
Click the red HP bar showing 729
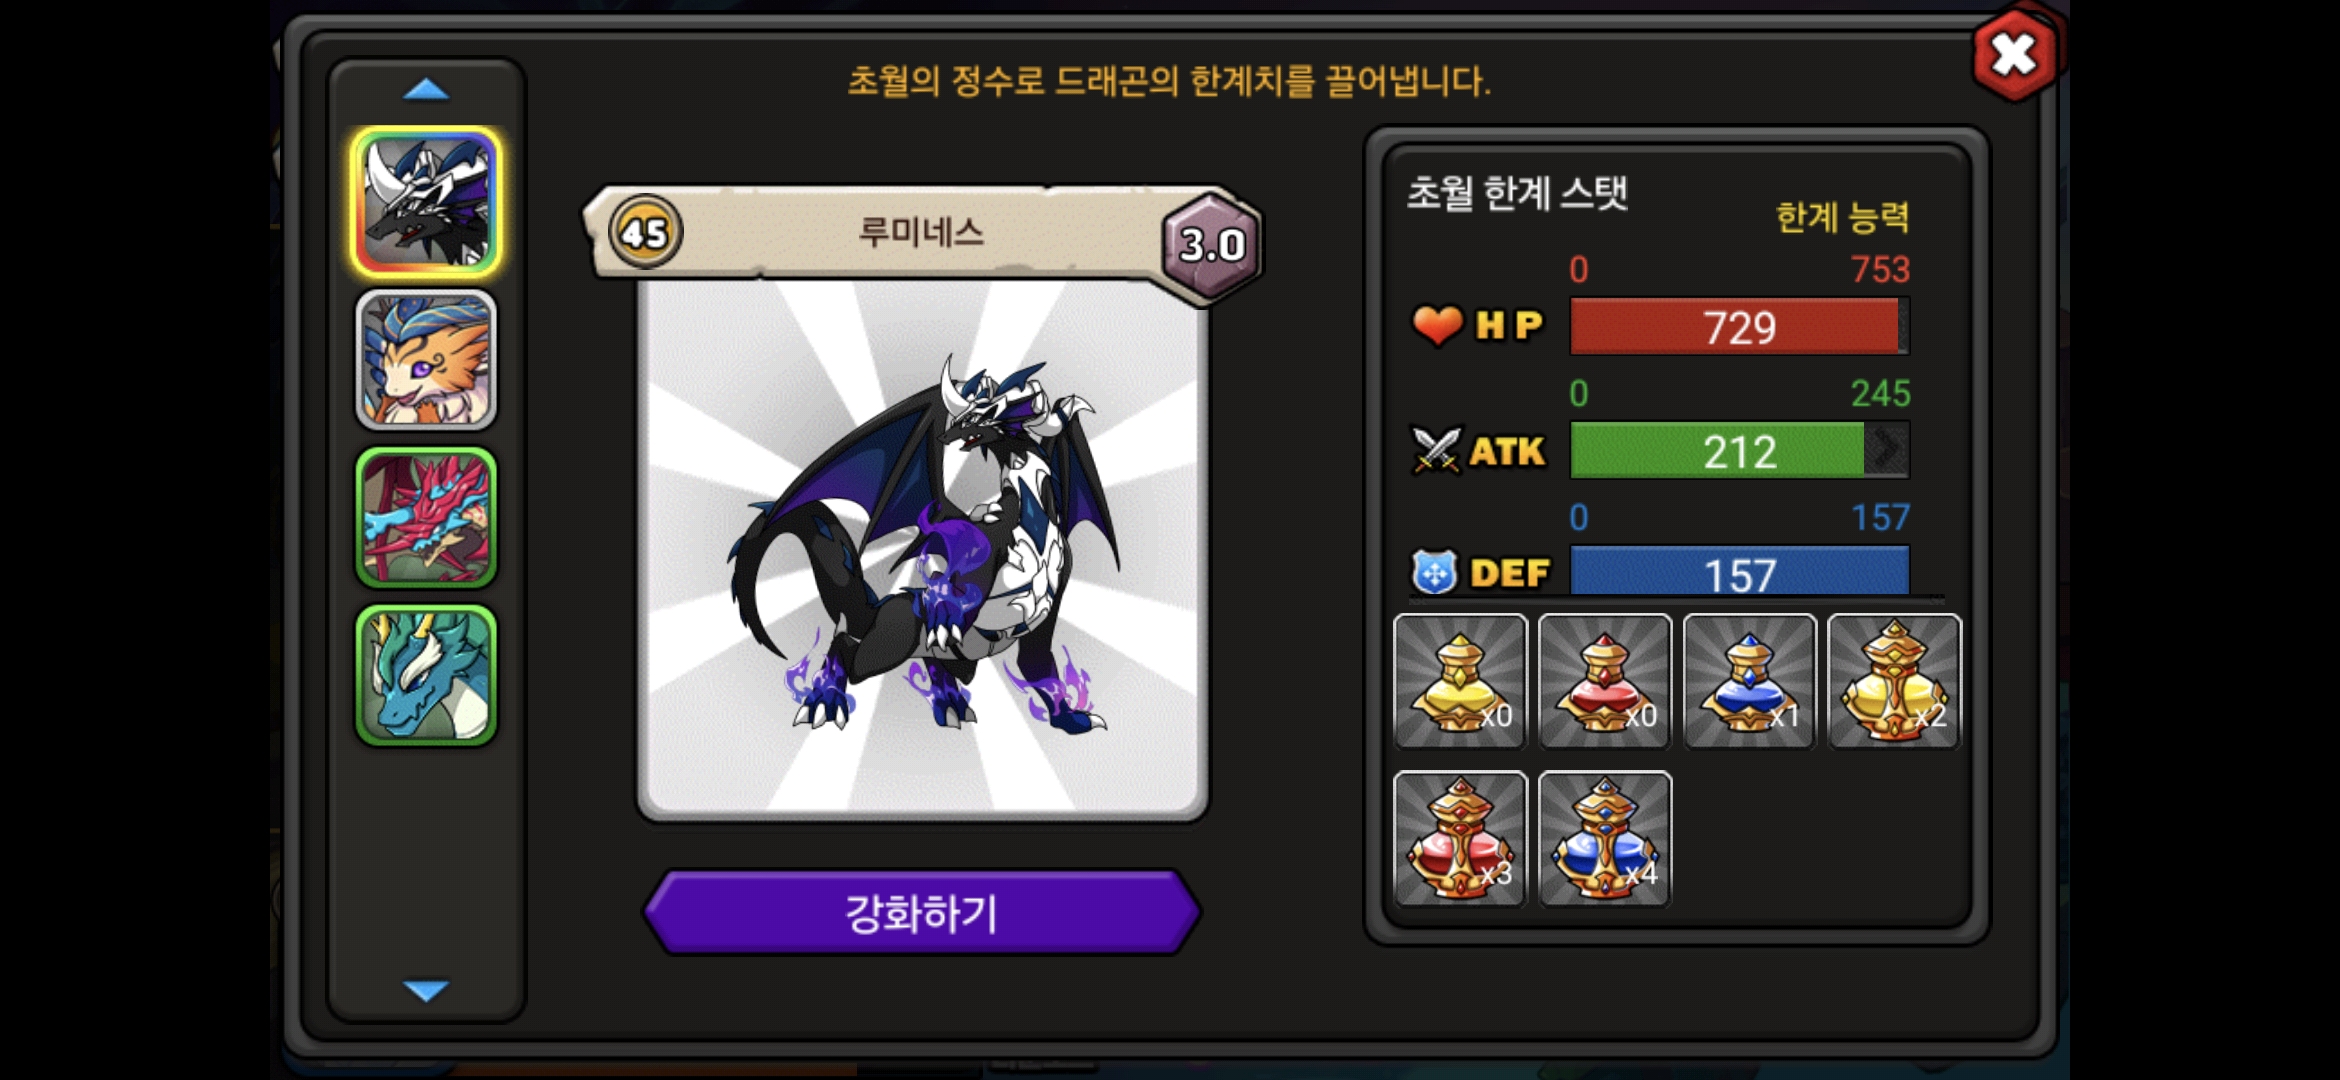[1740, 326]
